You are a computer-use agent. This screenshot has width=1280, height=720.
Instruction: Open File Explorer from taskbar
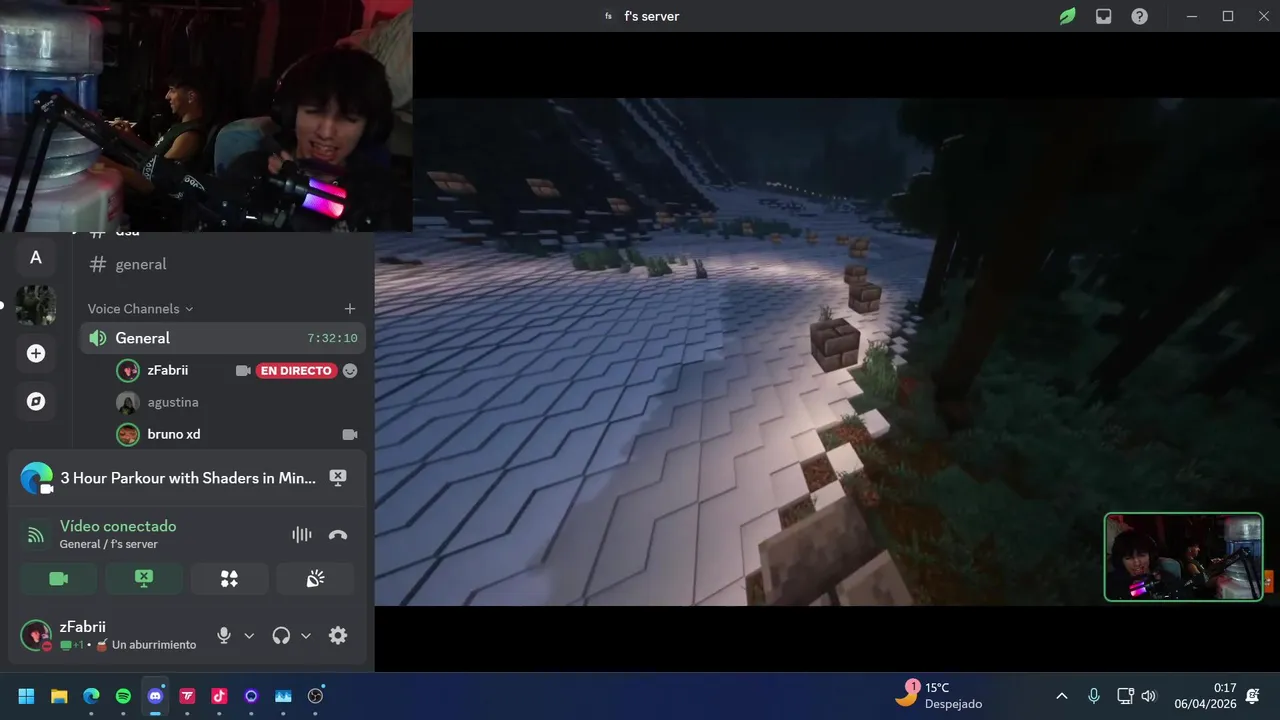pos(59,696)
